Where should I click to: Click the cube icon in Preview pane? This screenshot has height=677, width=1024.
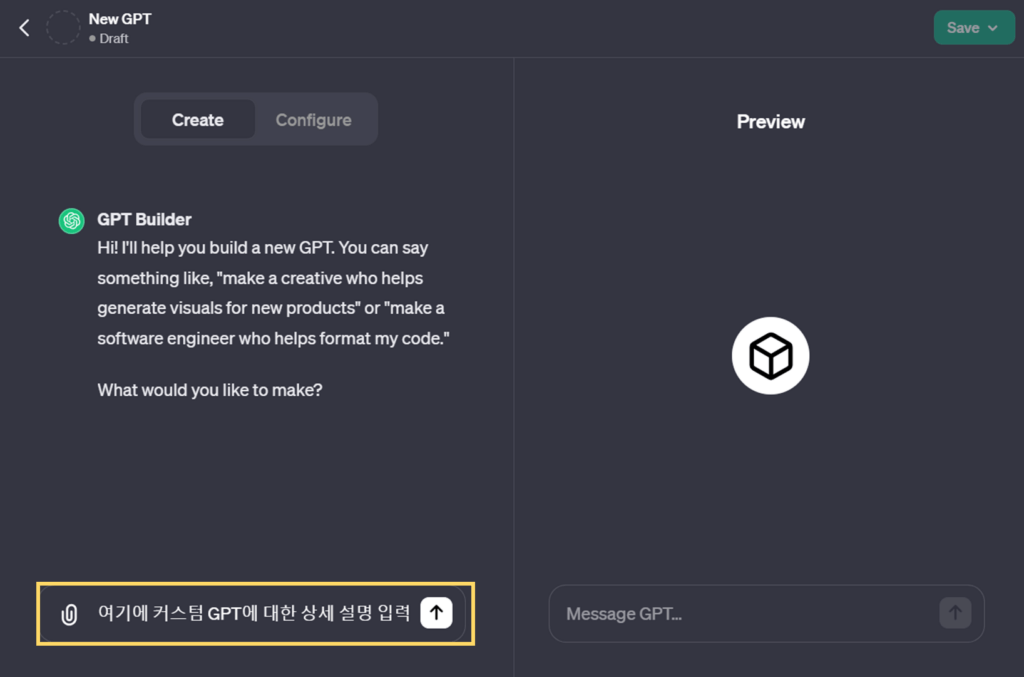click(x=771, y=356)
